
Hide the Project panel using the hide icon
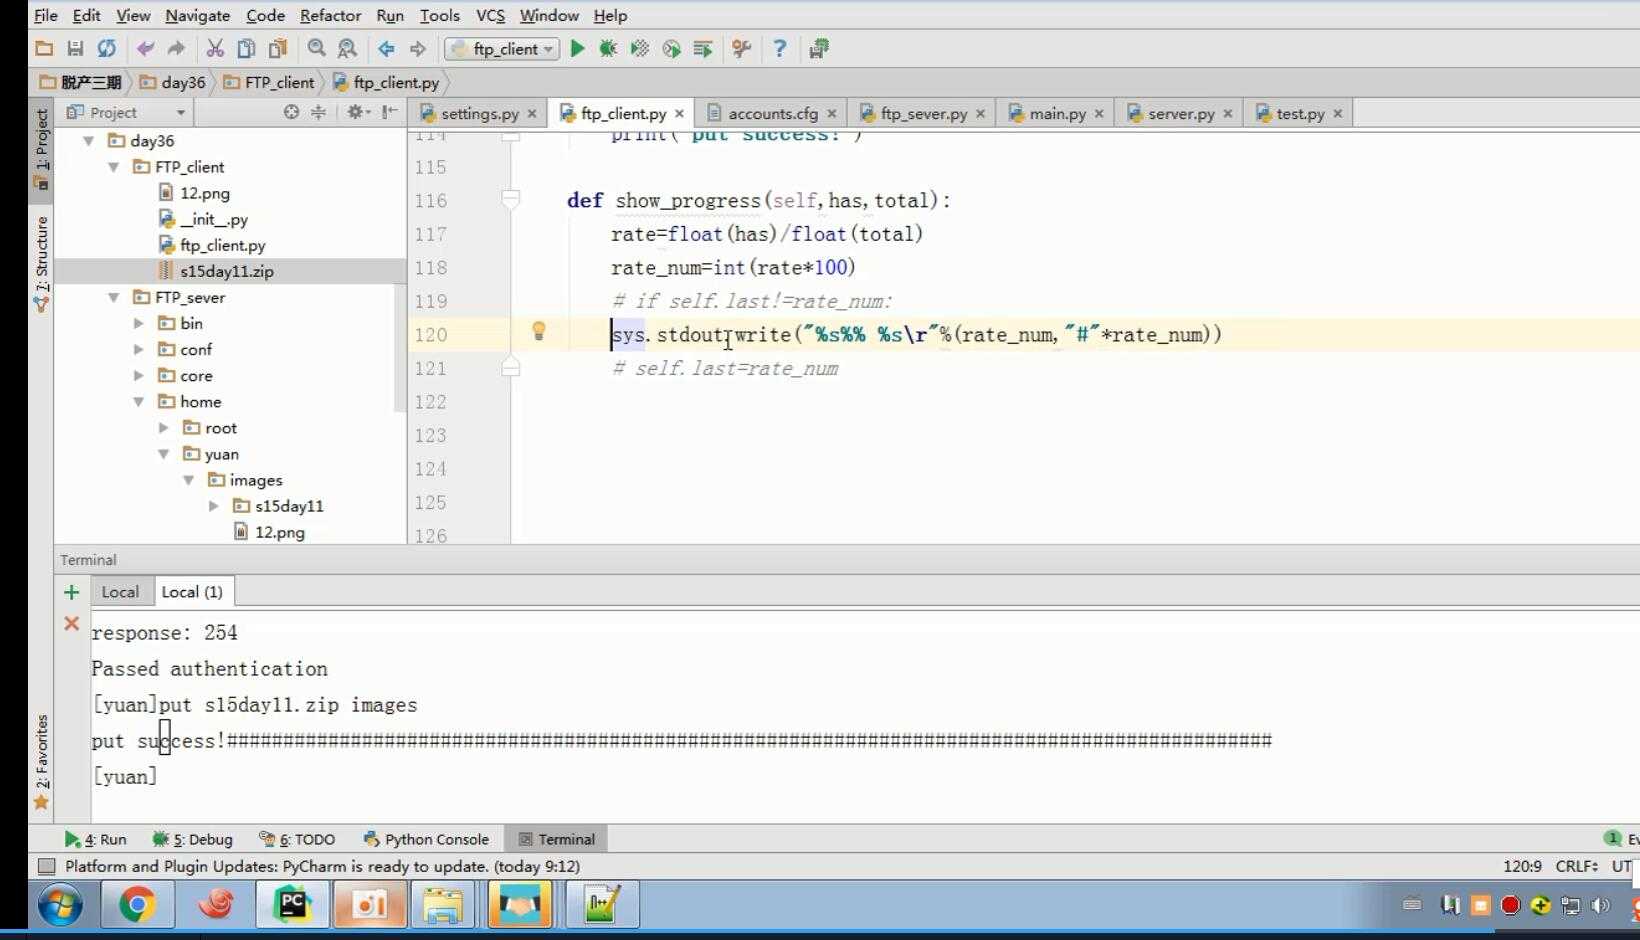point(390,112)
